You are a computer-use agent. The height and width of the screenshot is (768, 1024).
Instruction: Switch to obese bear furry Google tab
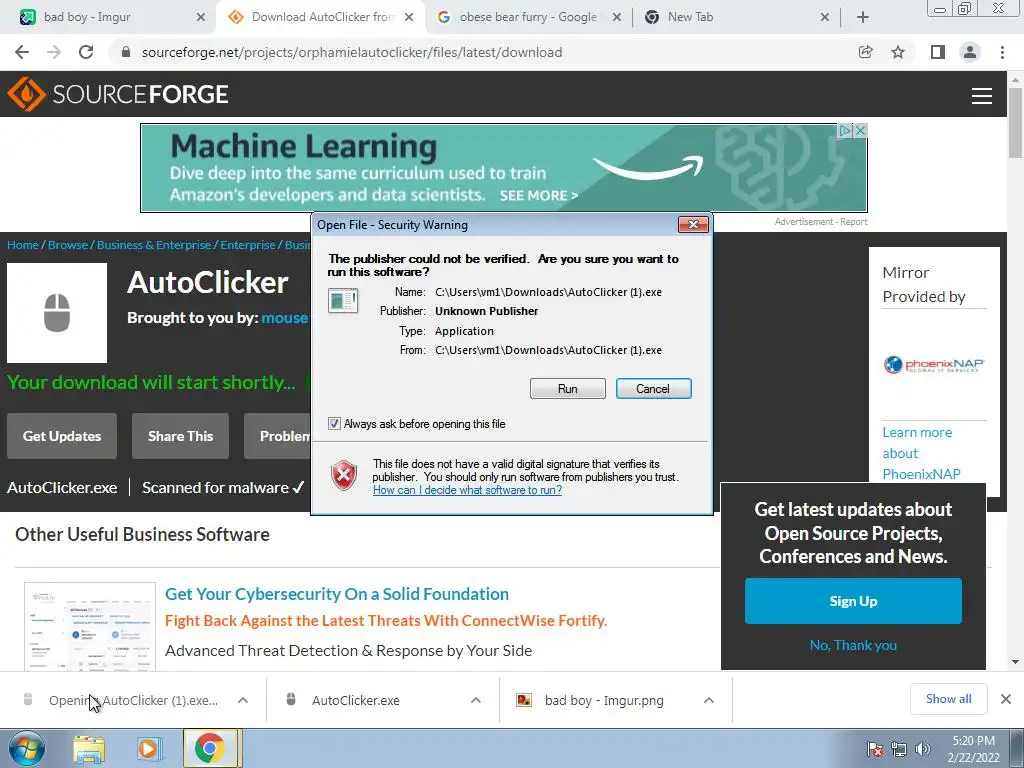pos(528,18)
